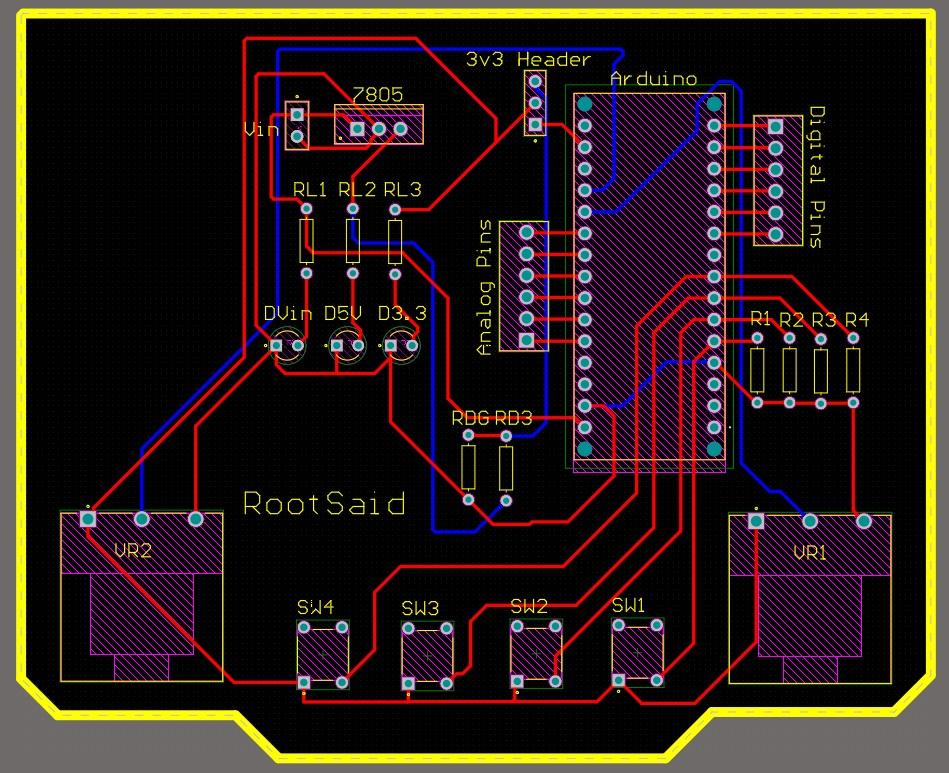Click the R4 resistor body
949x773 pixels.
pos(853,370)
